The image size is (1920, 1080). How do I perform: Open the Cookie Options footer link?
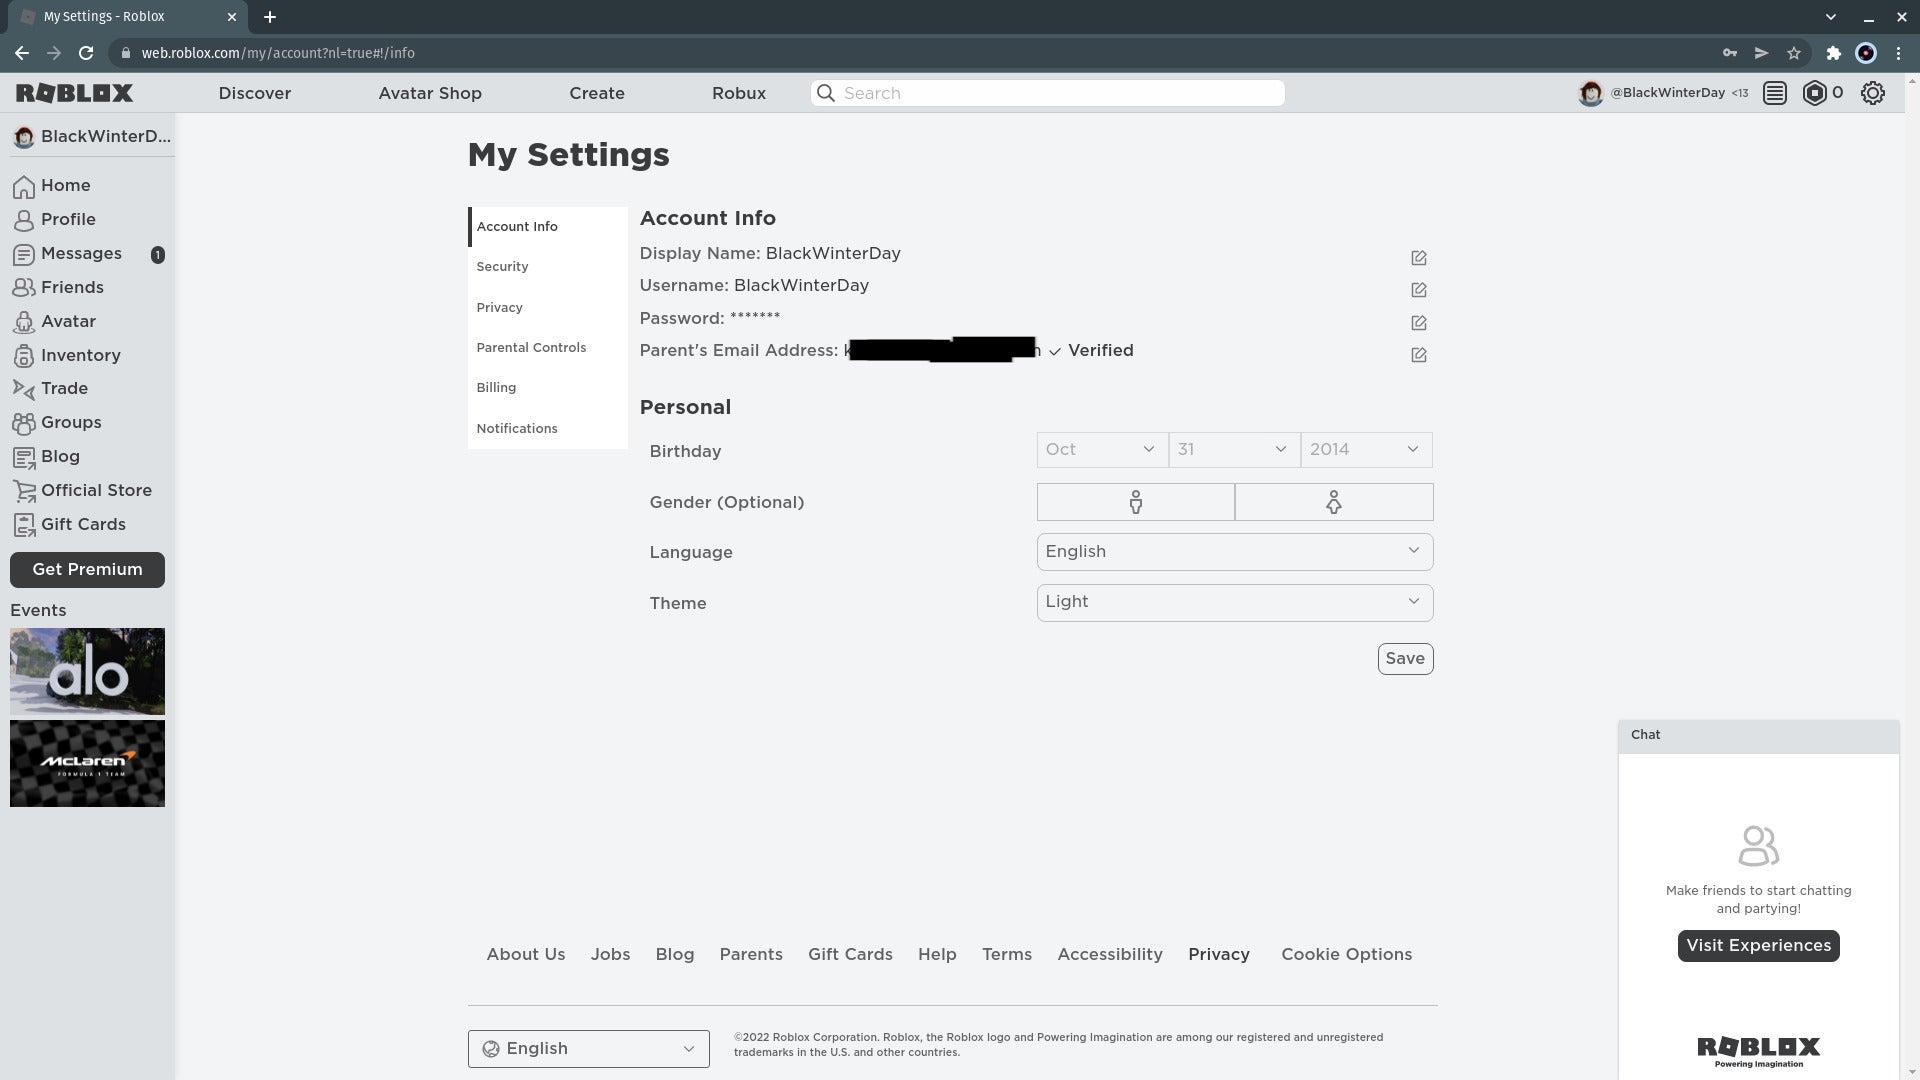click(1346, 955)
